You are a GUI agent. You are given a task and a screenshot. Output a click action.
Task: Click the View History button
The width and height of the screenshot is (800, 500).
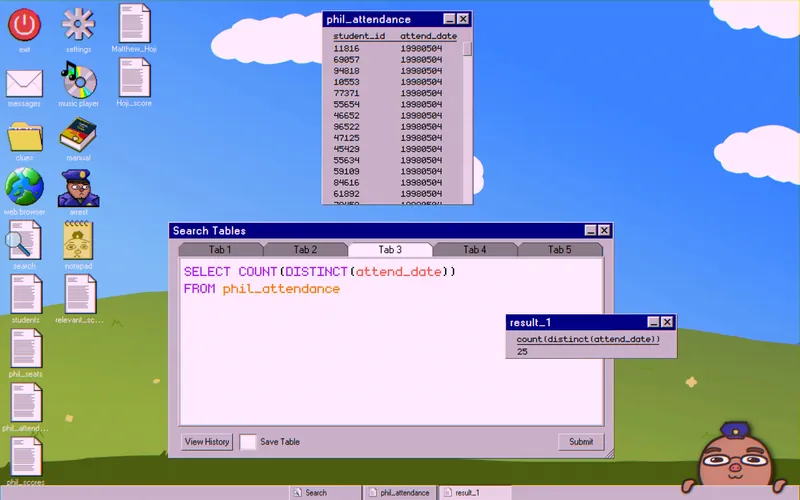pyautogui.click(x=207, y=442)
